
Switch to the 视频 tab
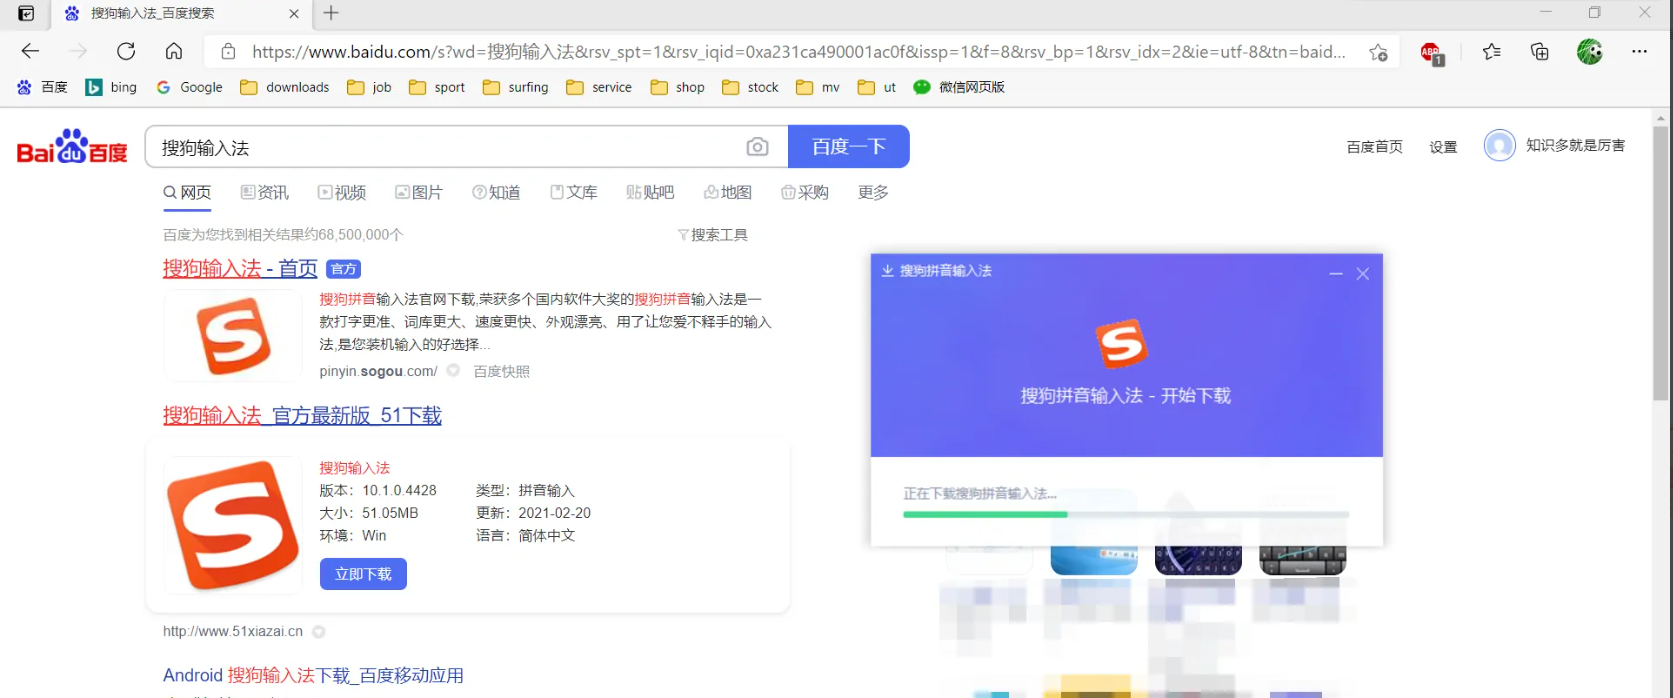coord(342,192)
